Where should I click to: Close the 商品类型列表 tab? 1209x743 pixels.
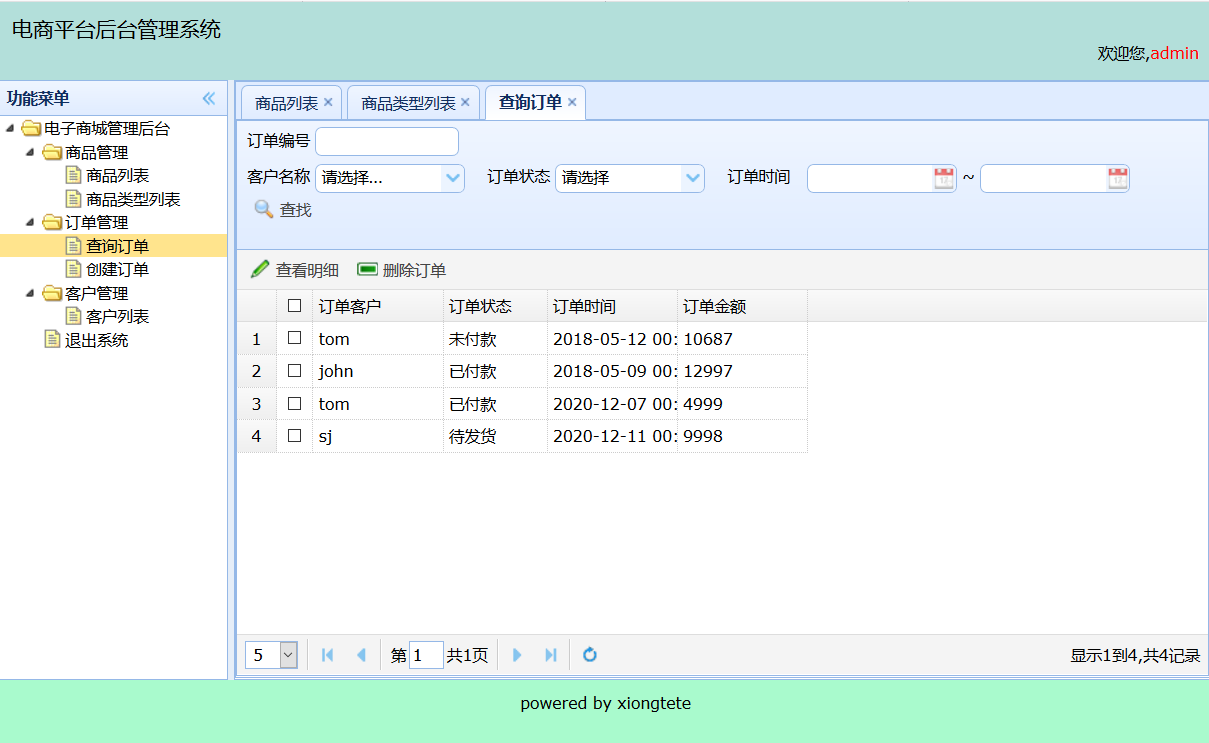coord(465,102)
